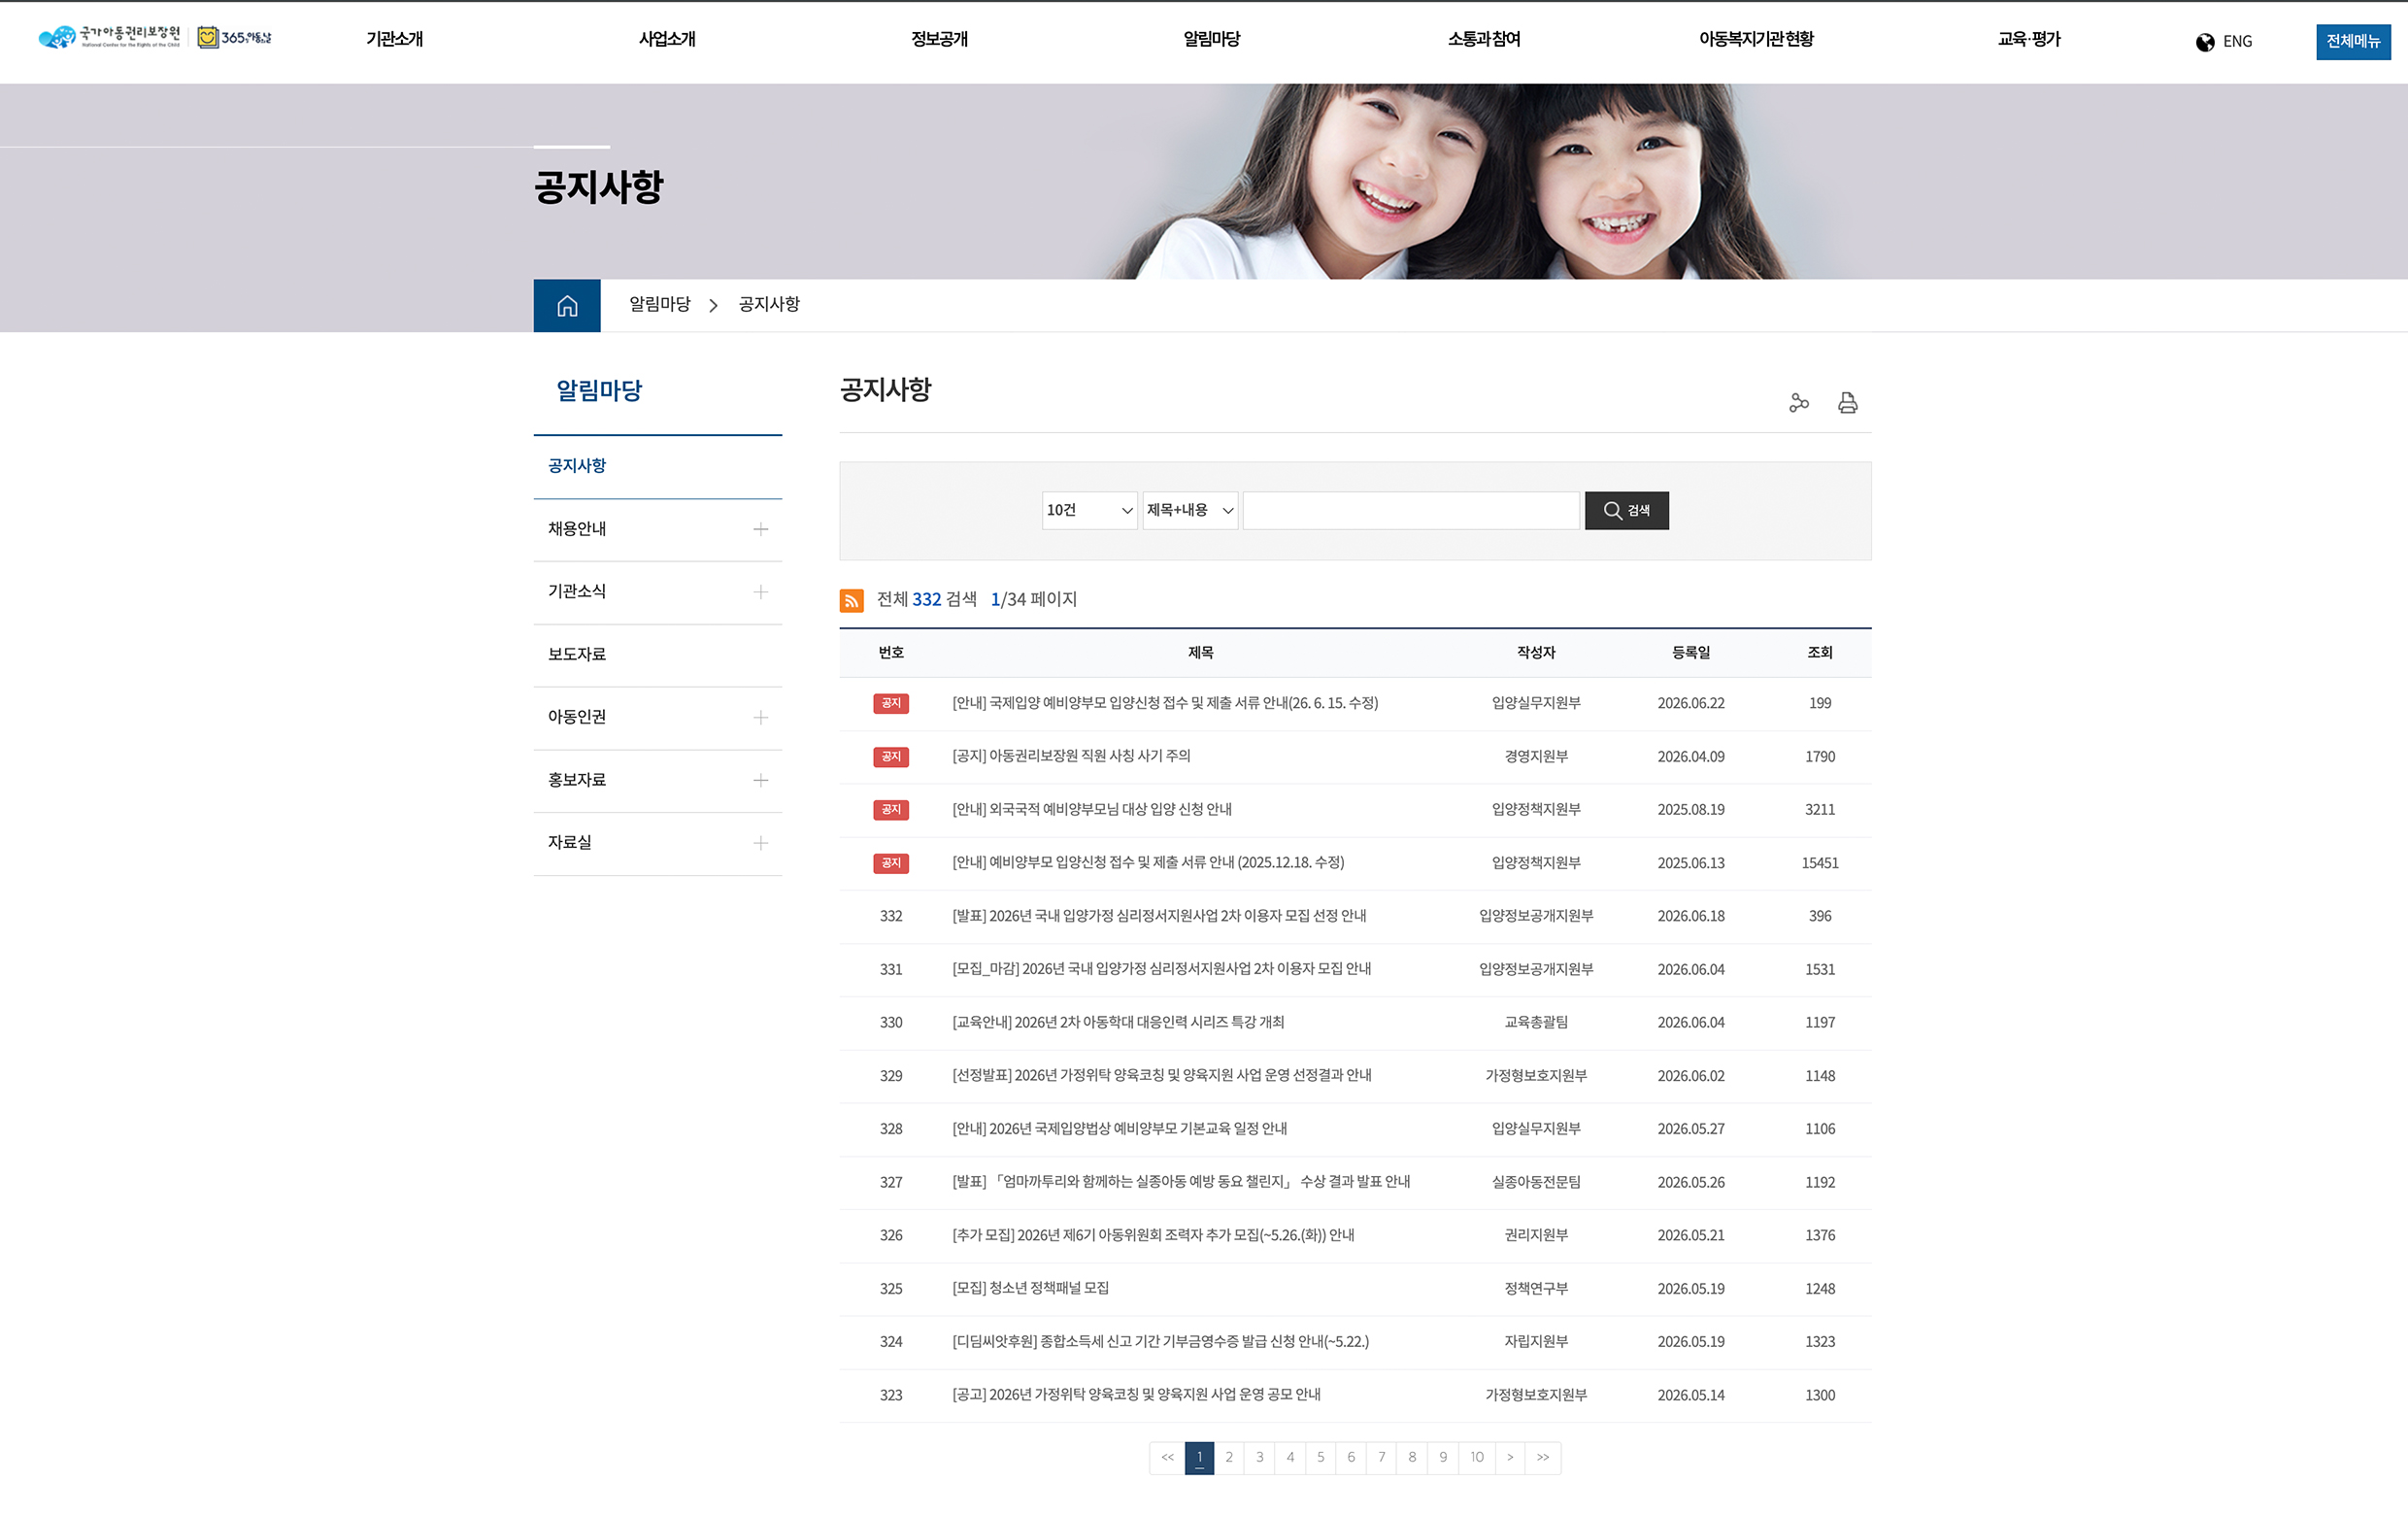Viewport: 2408px width, 1515px height.
Task: Click 공지사항 in the breadcrumb
Action: [769, 304]
